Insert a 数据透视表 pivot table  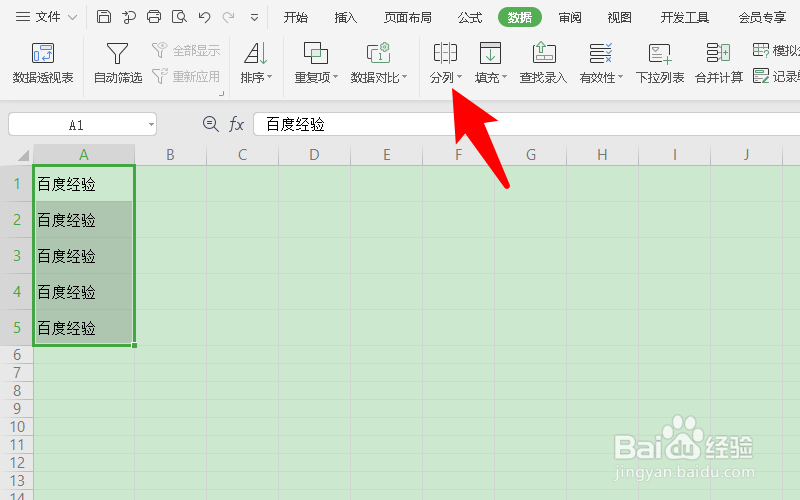(x=43, y=63)
